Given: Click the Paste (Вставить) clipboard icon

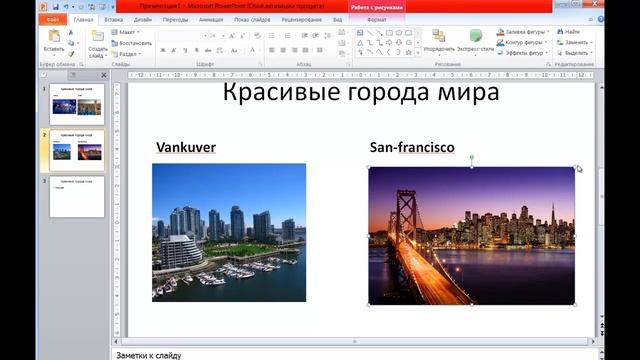Looking at the screenshot, I should [x=54, y=36].
